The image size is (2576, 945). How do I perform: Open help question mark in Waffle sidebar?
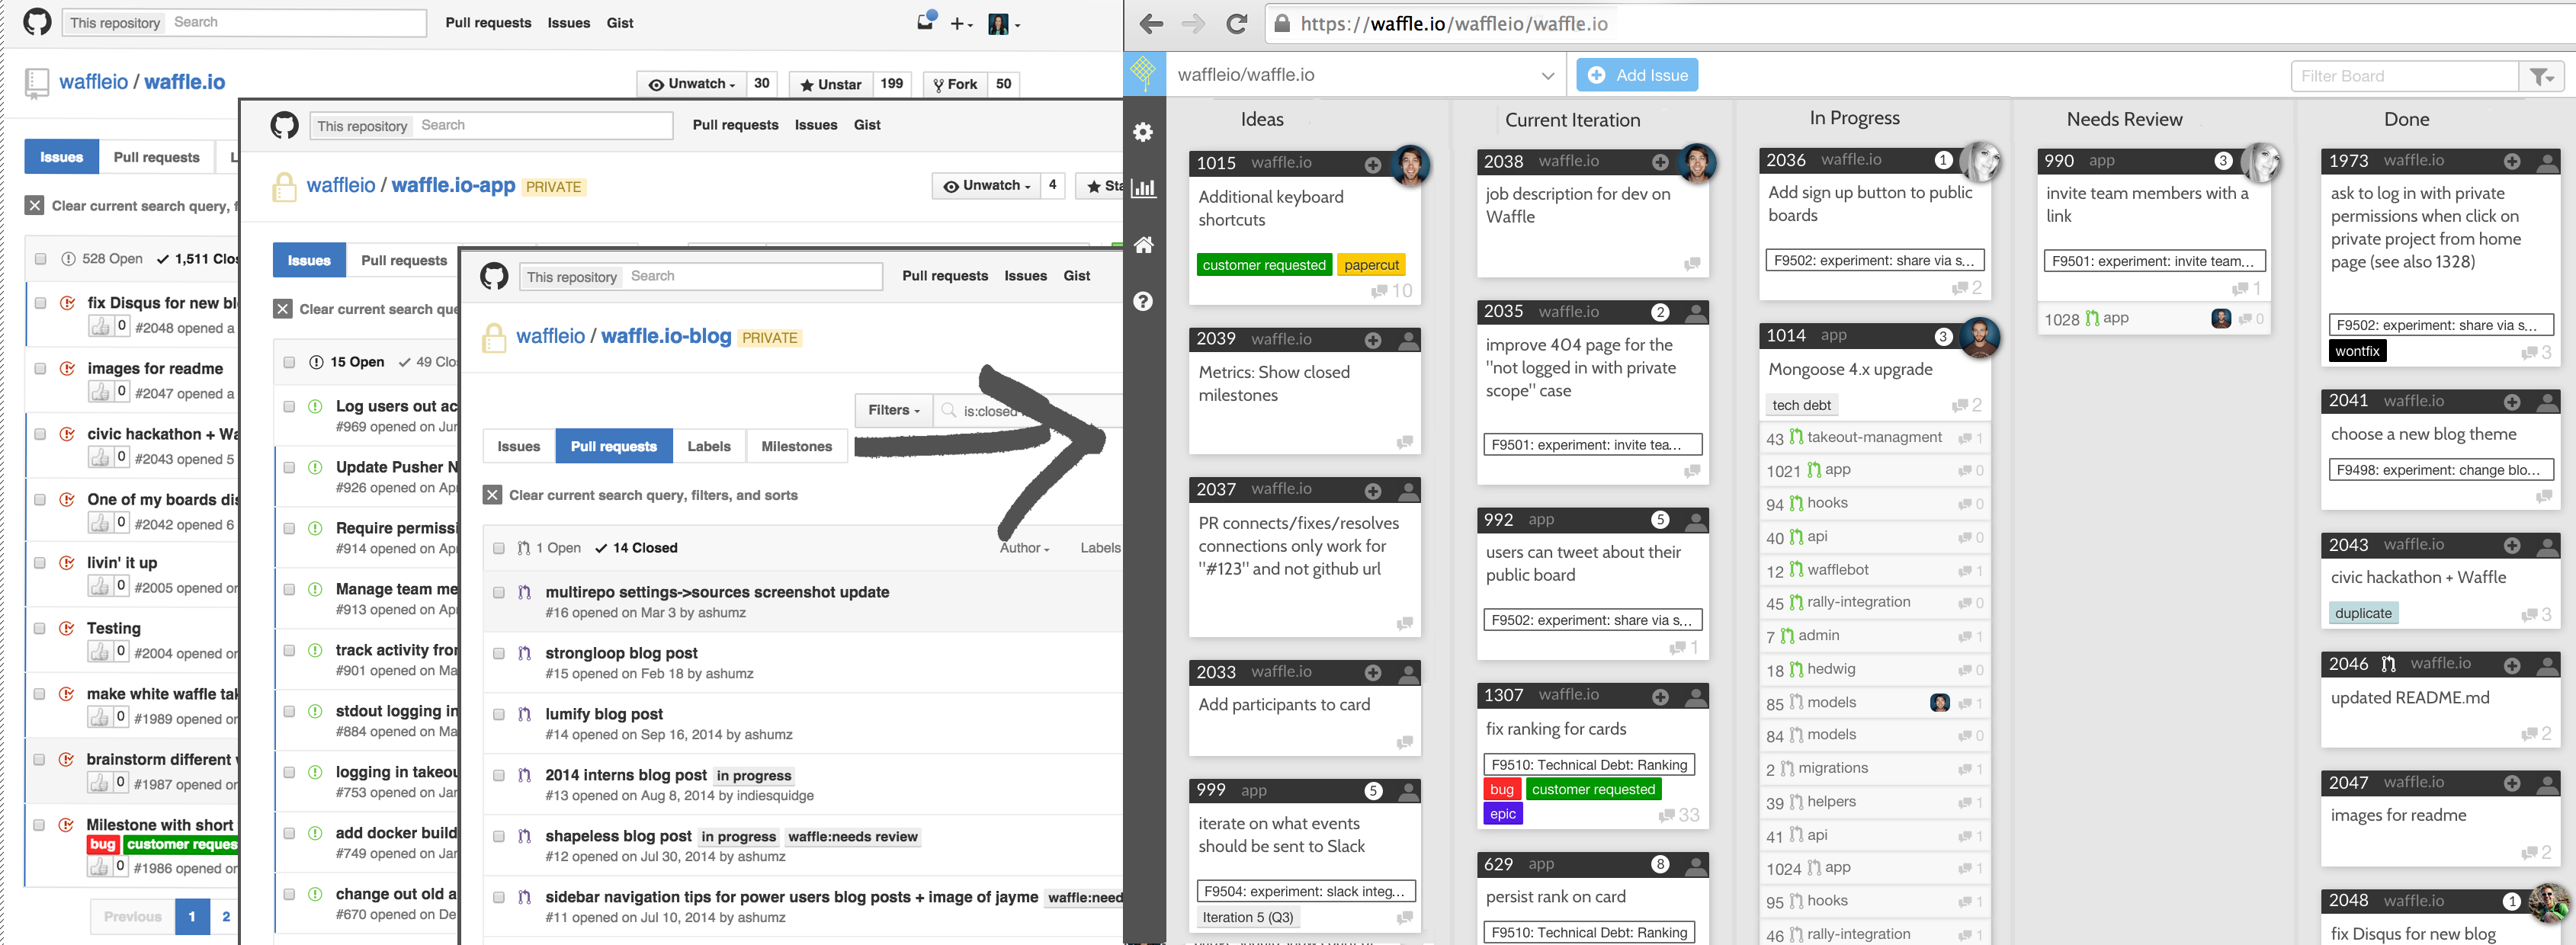click(1143, 301)
